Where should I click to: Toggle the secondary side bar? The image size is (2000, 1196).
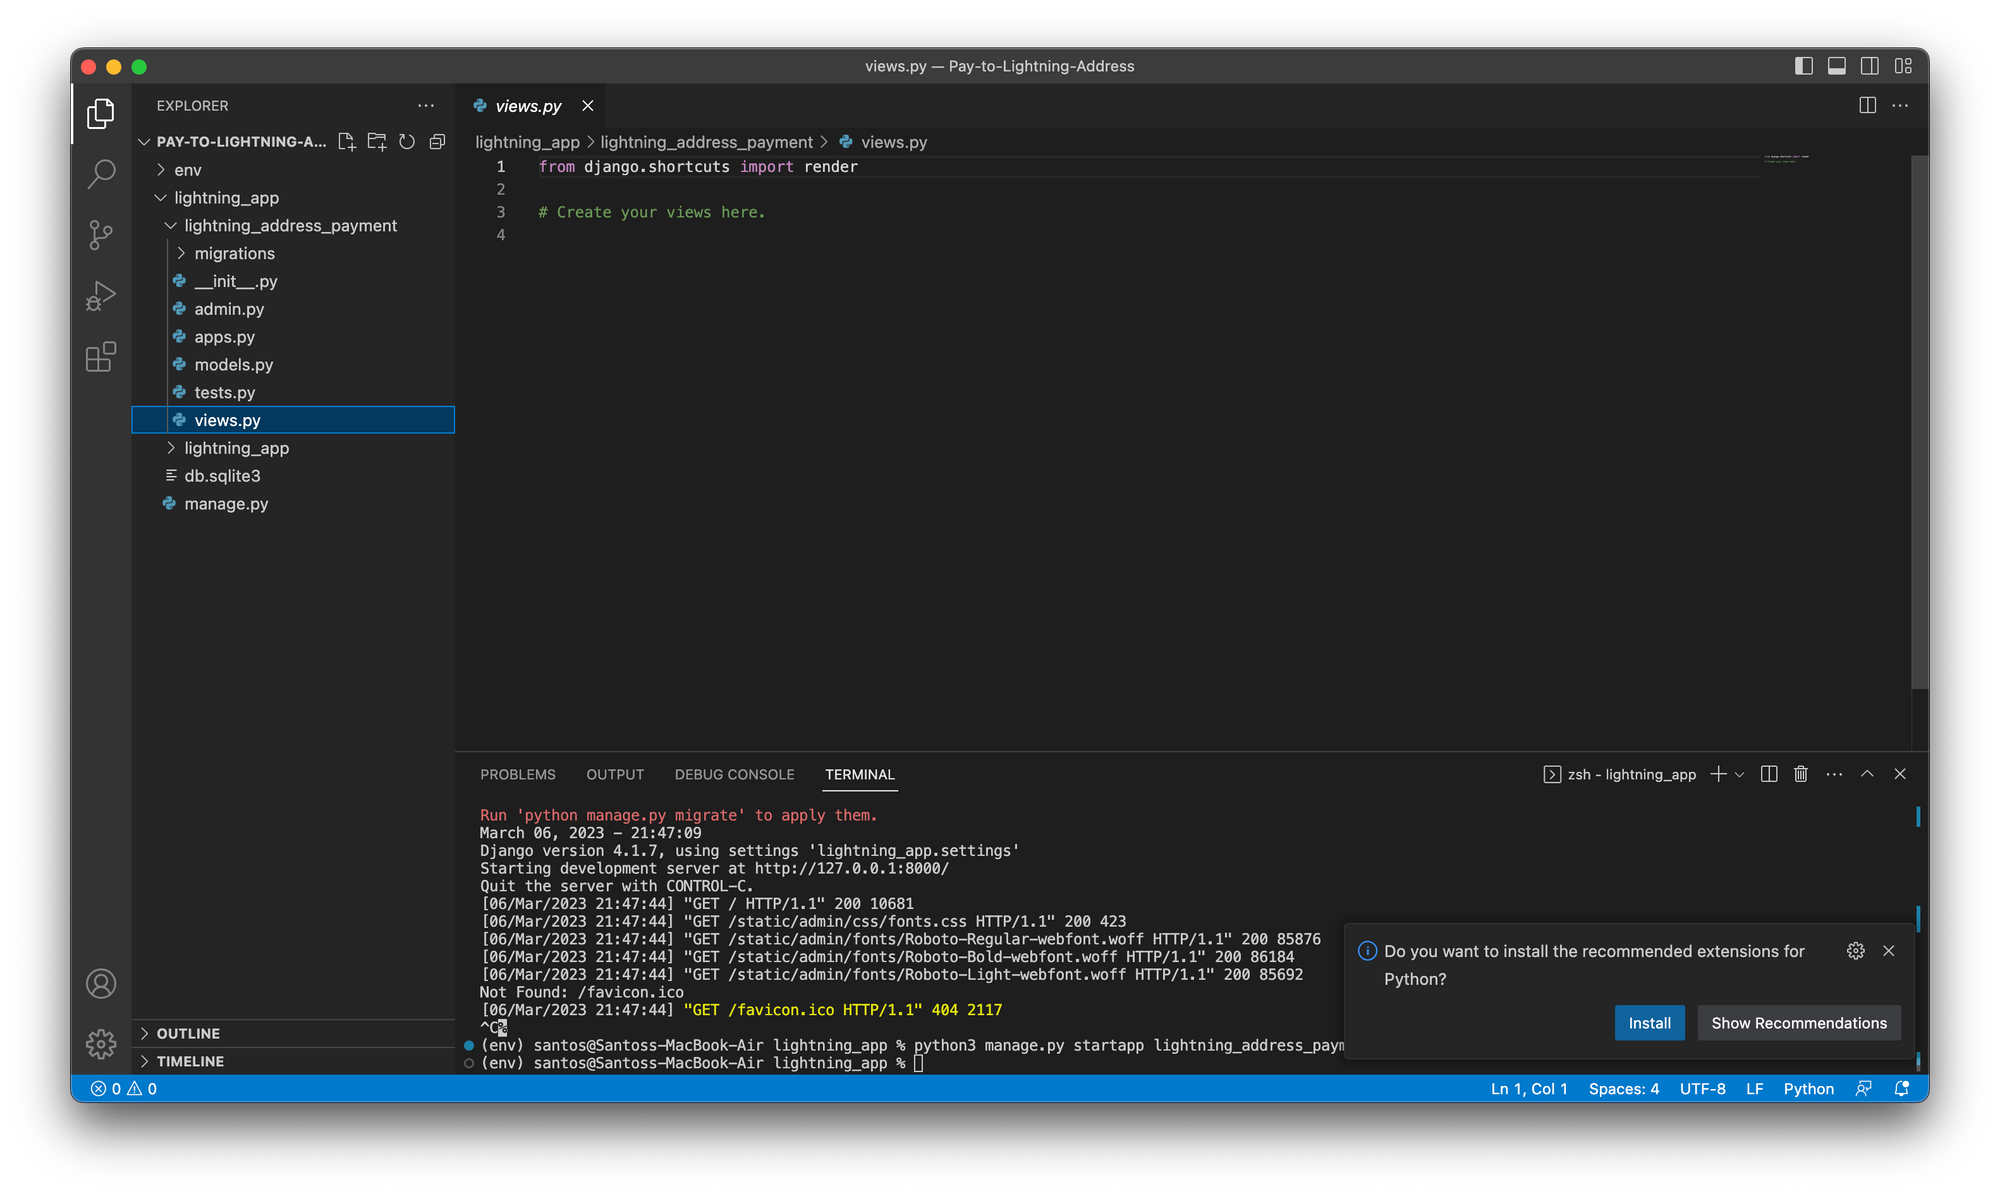click(1870, 66)
